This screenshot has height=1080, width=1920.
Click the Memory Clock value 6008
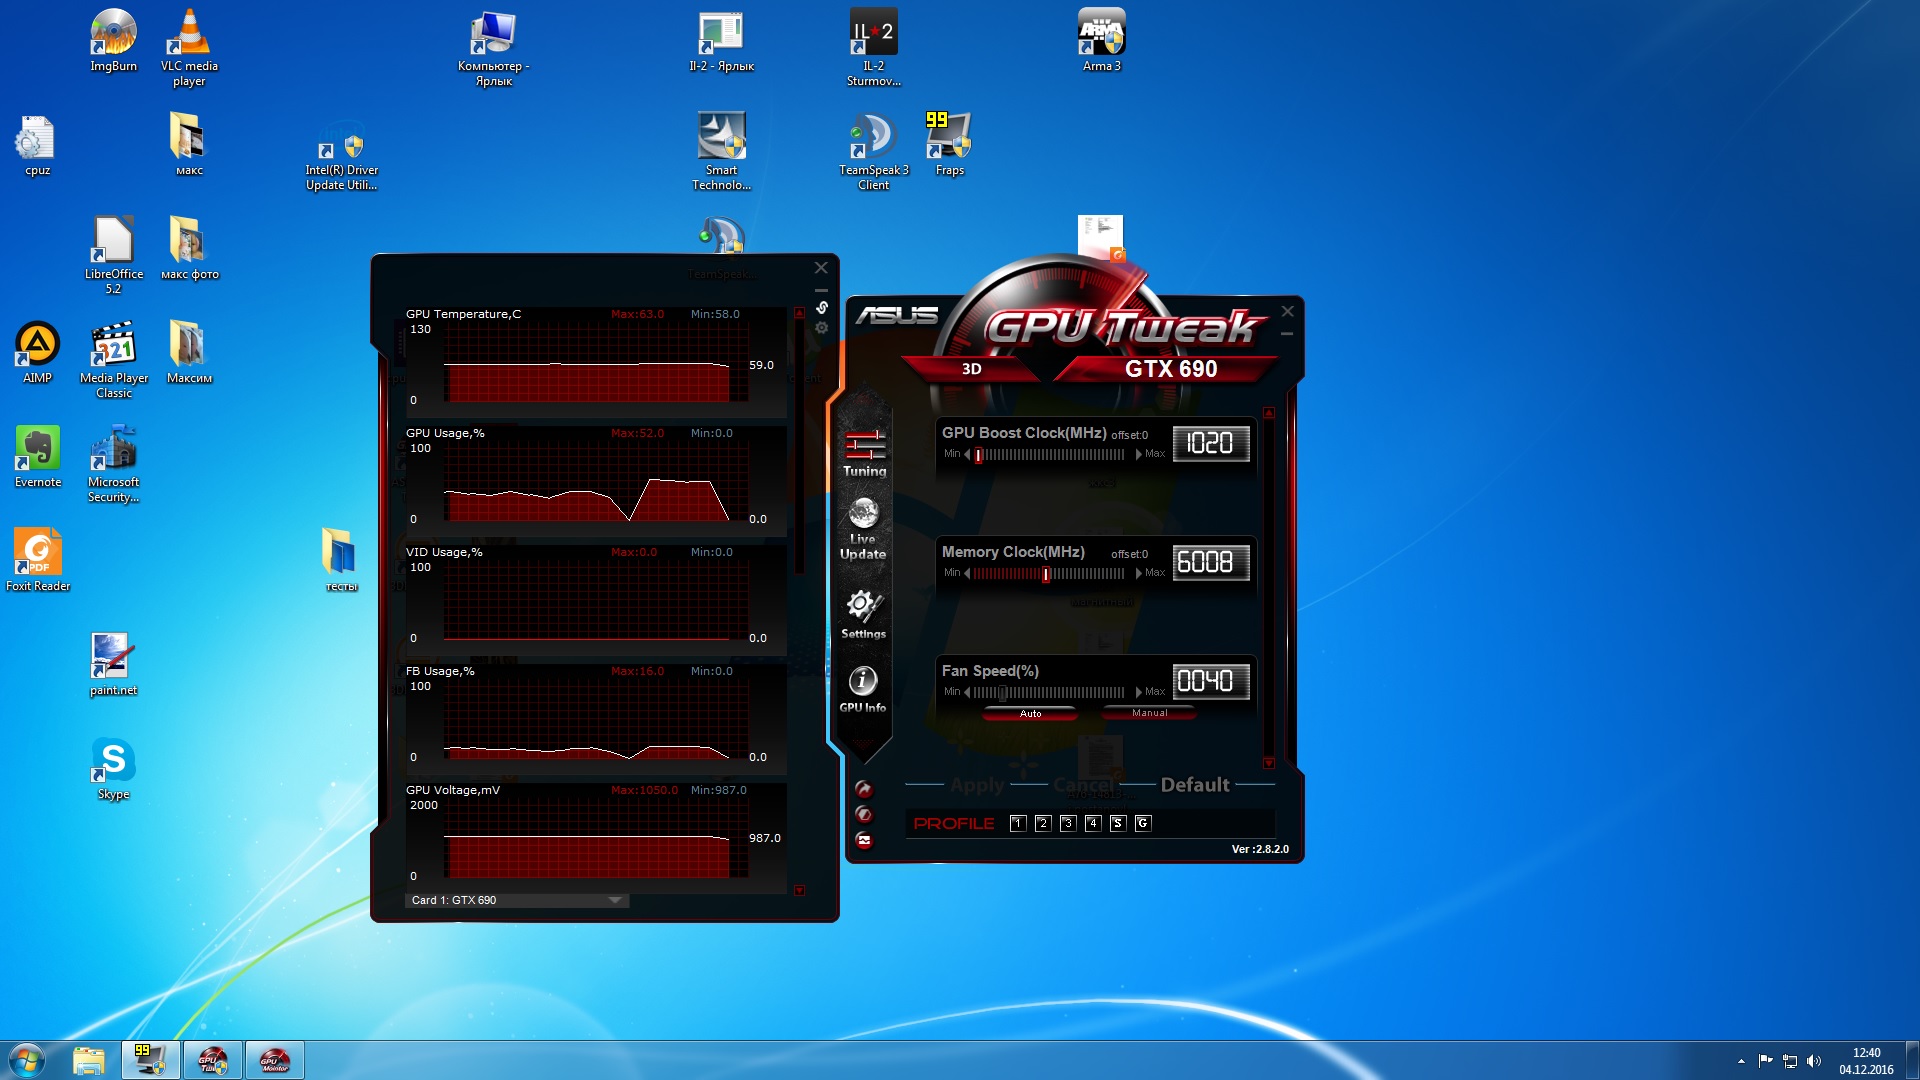pyautogui.click(x=1211, y=562)
